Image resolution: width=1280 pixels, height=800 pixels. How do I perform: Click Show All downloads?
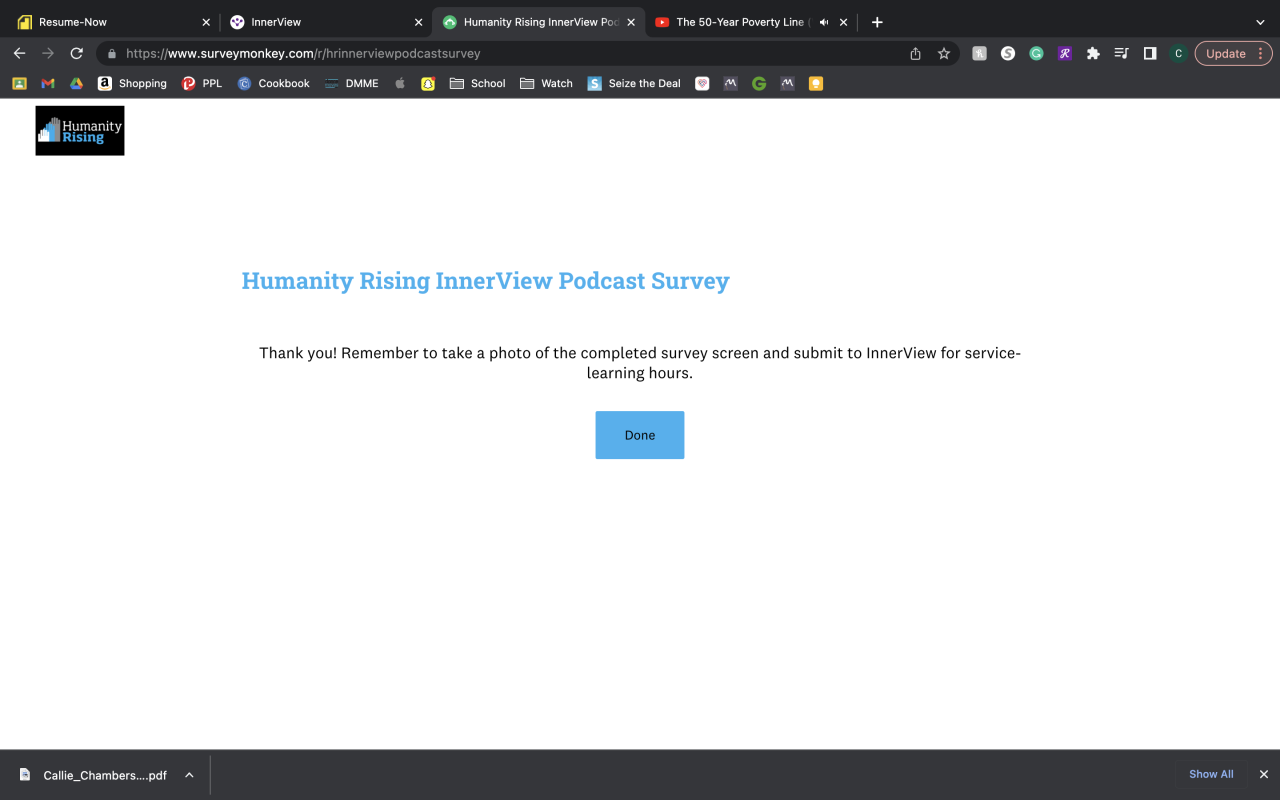coord(1211,774)
